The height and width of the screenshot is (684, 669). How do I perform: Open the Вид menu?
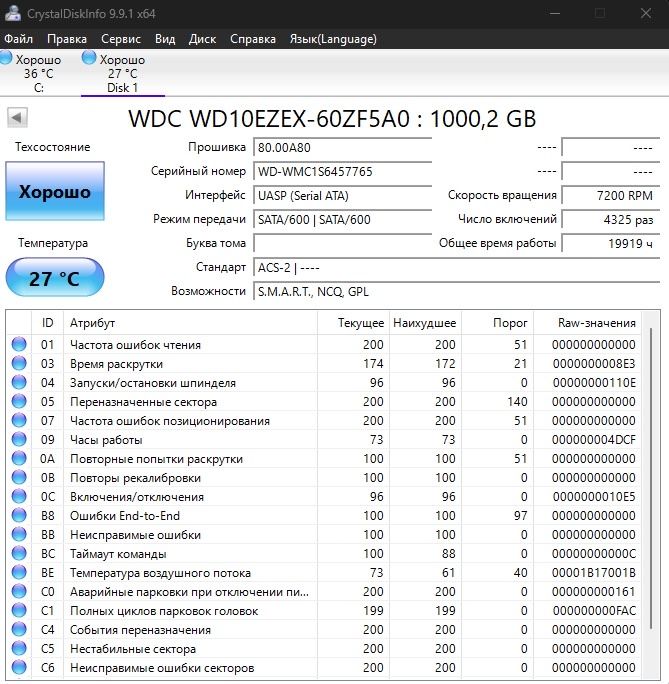point(165,39)
